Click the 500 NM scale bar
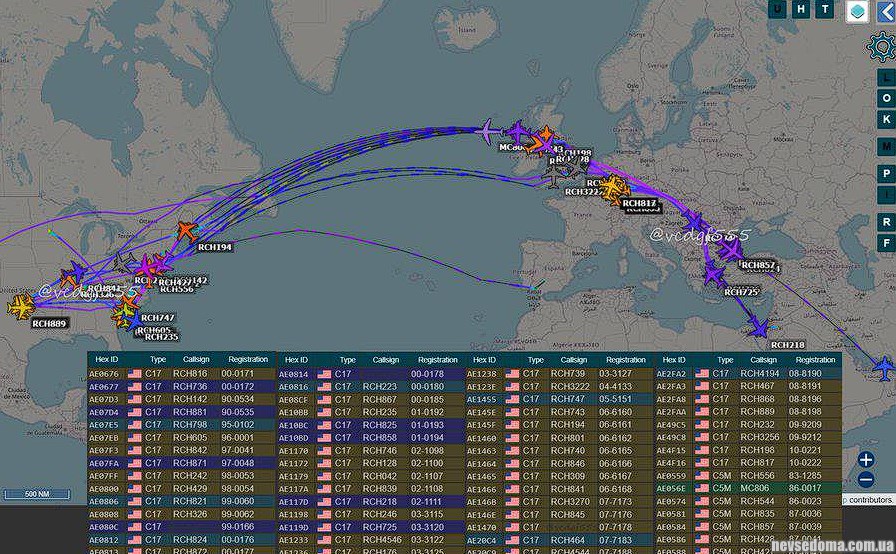Image resolution: width=896 pixels, height=554 pixels. click(32, 494)
